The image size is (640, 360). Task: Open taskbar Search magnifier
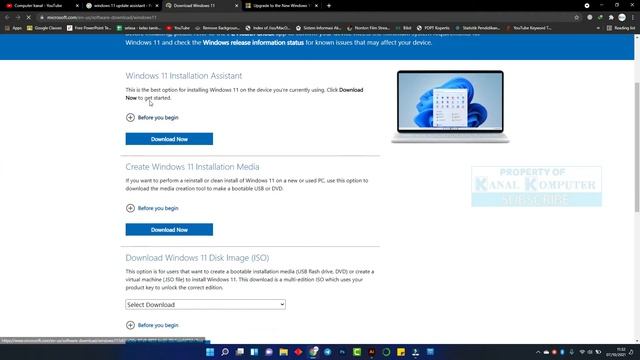click(224, 352)
